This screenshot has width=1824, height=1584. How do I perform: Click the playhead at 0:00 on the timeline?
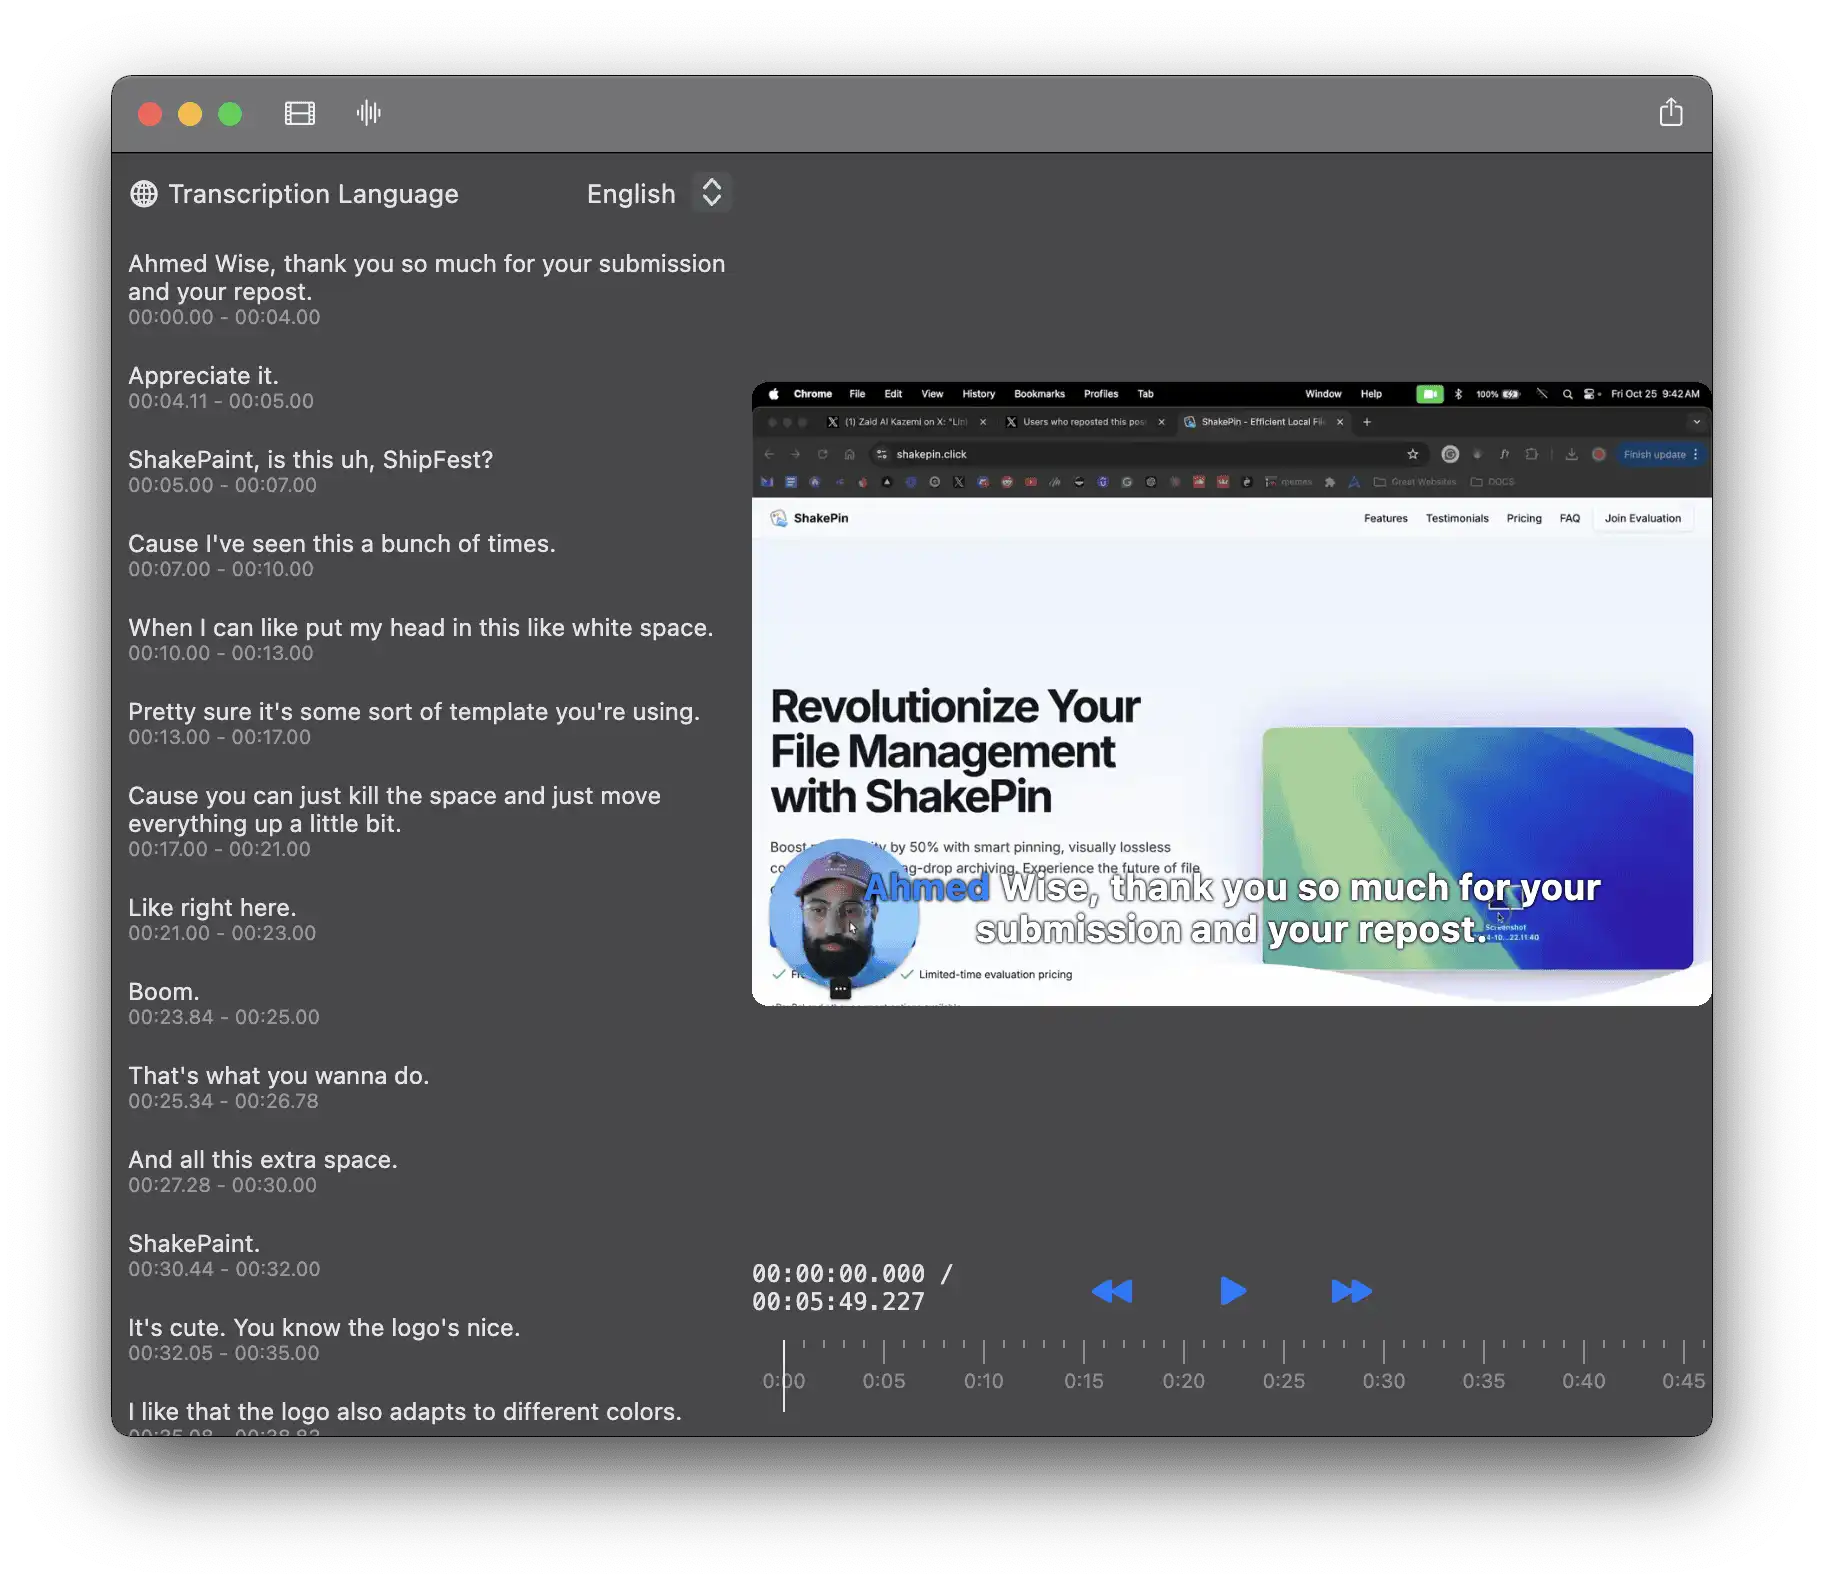(784, 1376)
